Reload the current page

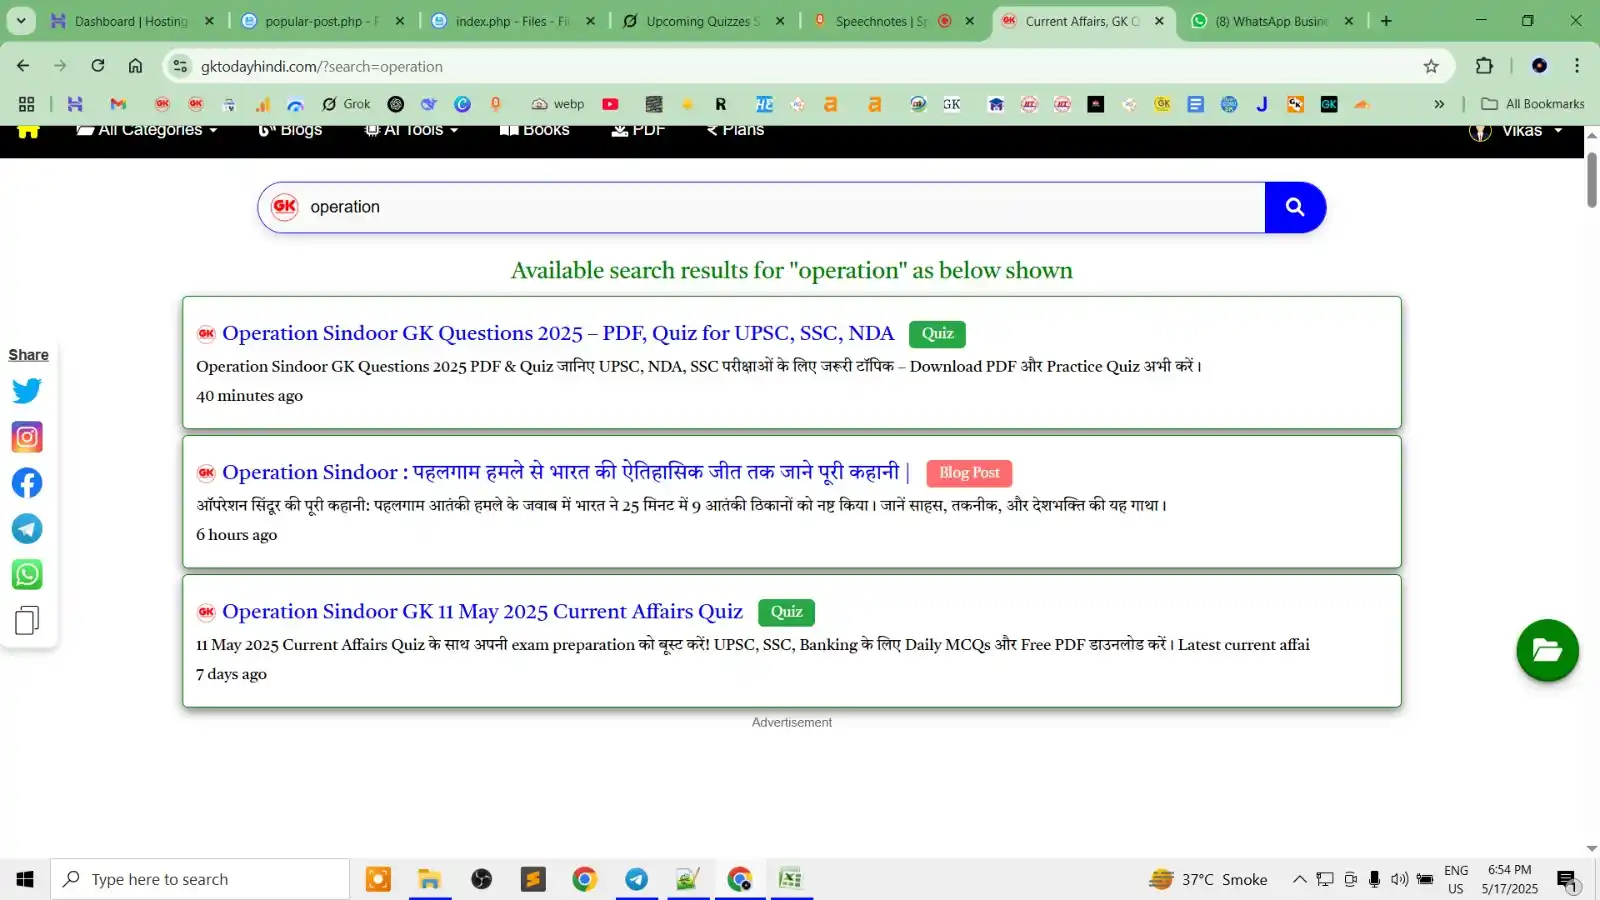[98, 66]
